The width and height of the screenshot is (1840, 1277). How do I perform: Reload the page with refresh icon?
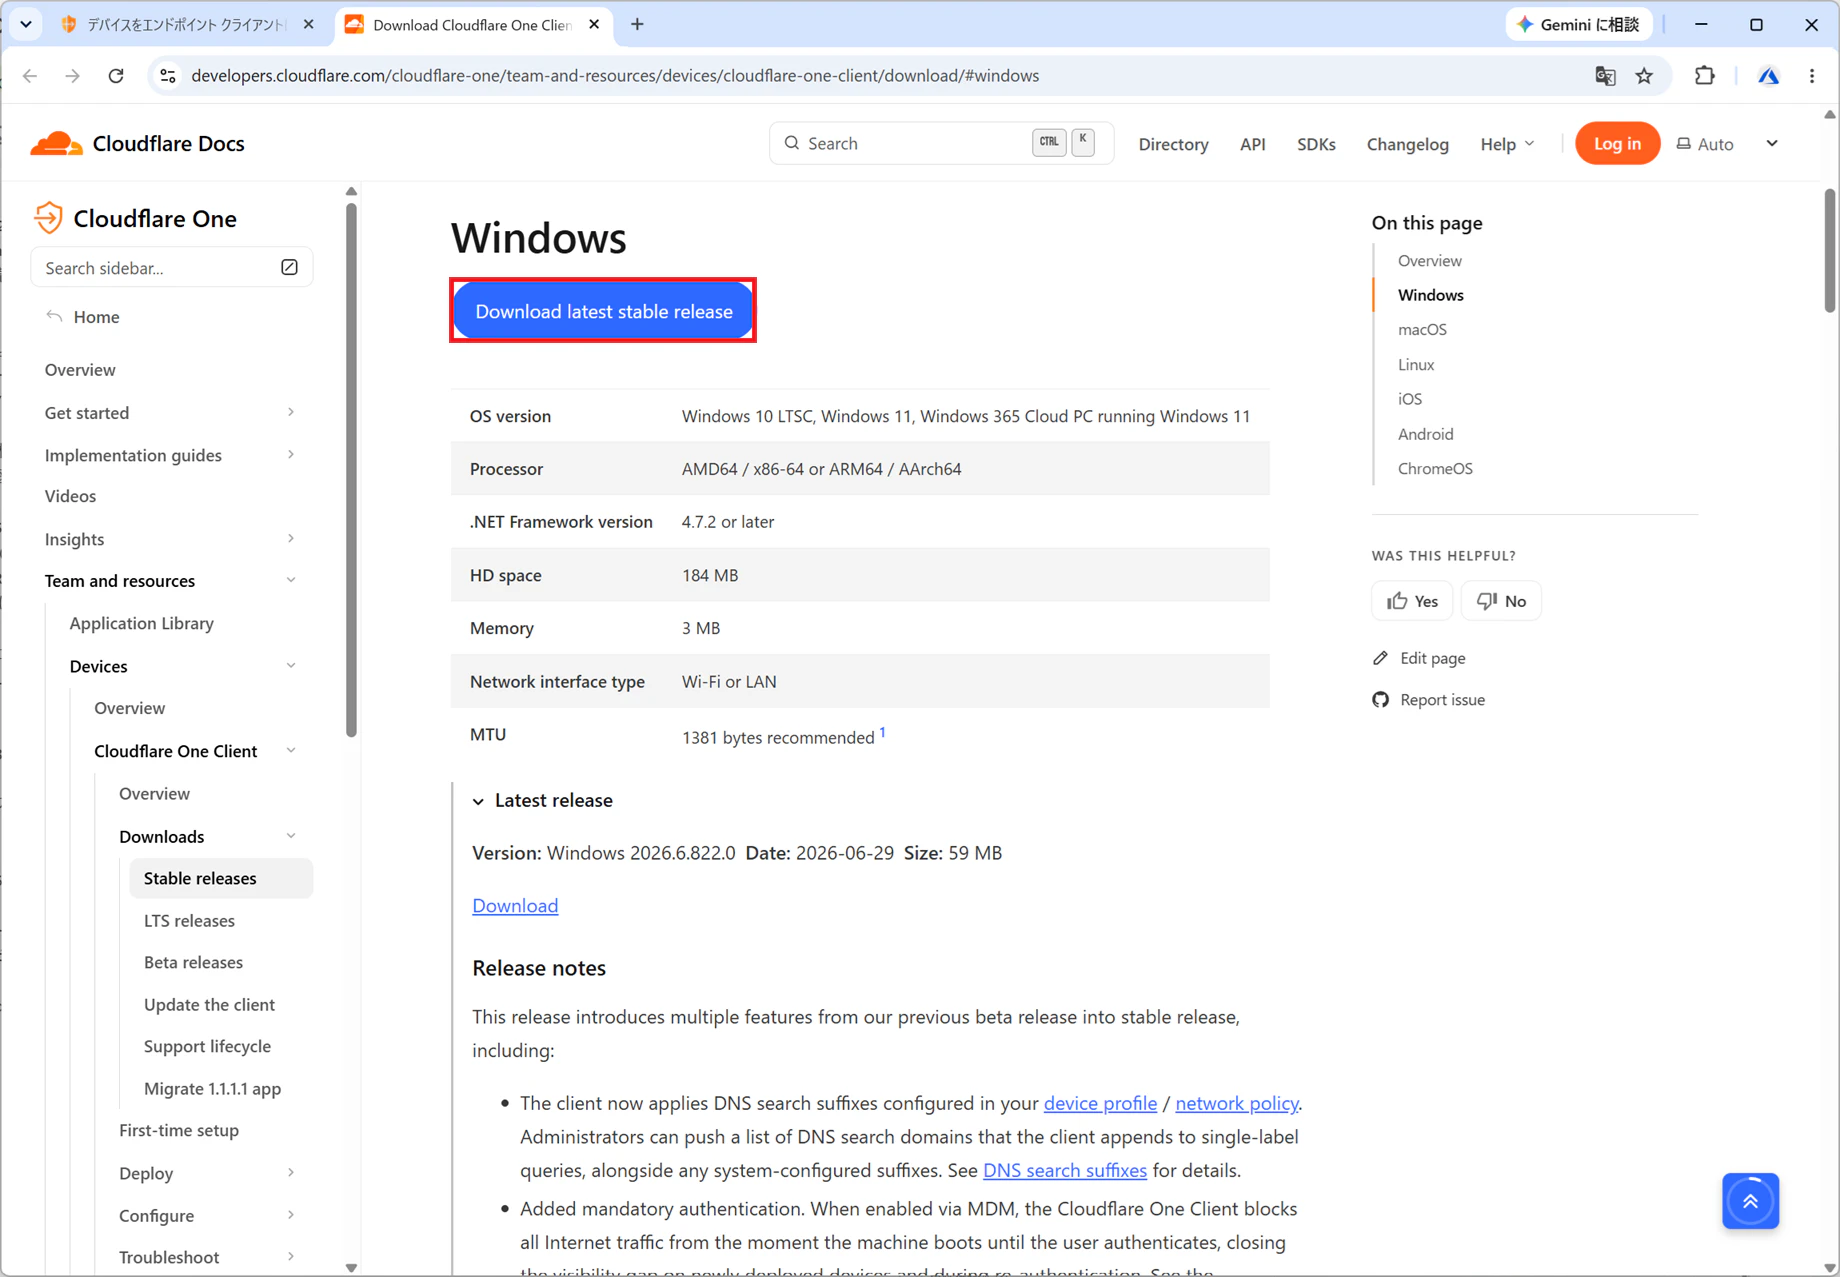[x=116, y=76]
